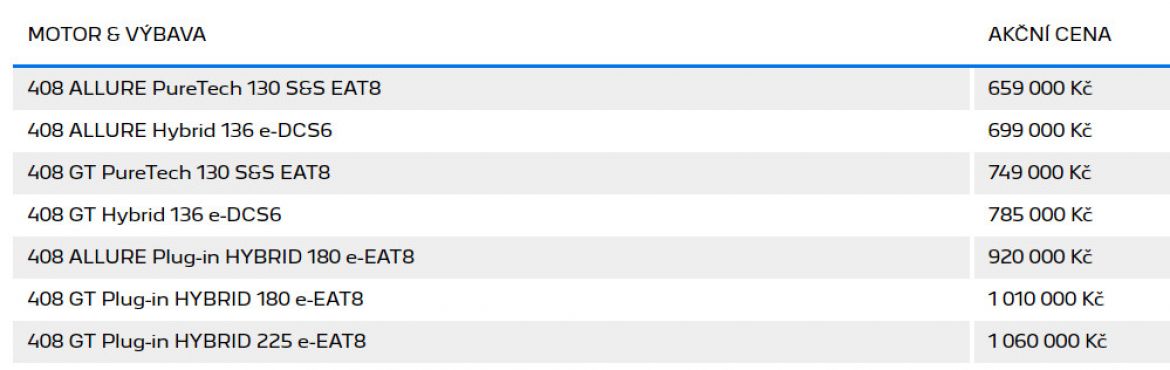1170x370 pixels.
Task: Click the MOTOR & VÝBAVA column header
Action: point(116,34)
